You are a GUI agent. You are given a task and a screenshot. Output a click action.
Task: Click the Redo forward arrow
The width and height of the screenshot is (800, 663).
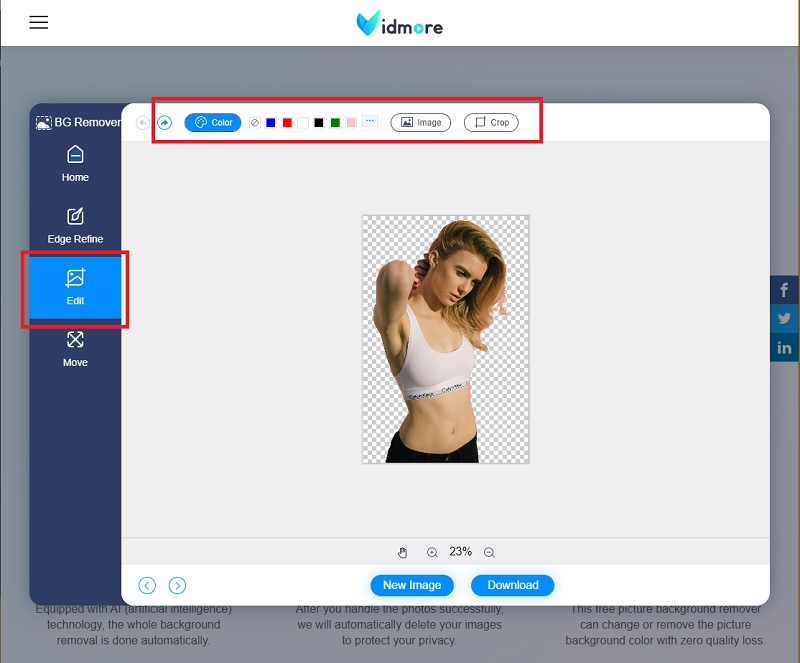coord(164,122)
